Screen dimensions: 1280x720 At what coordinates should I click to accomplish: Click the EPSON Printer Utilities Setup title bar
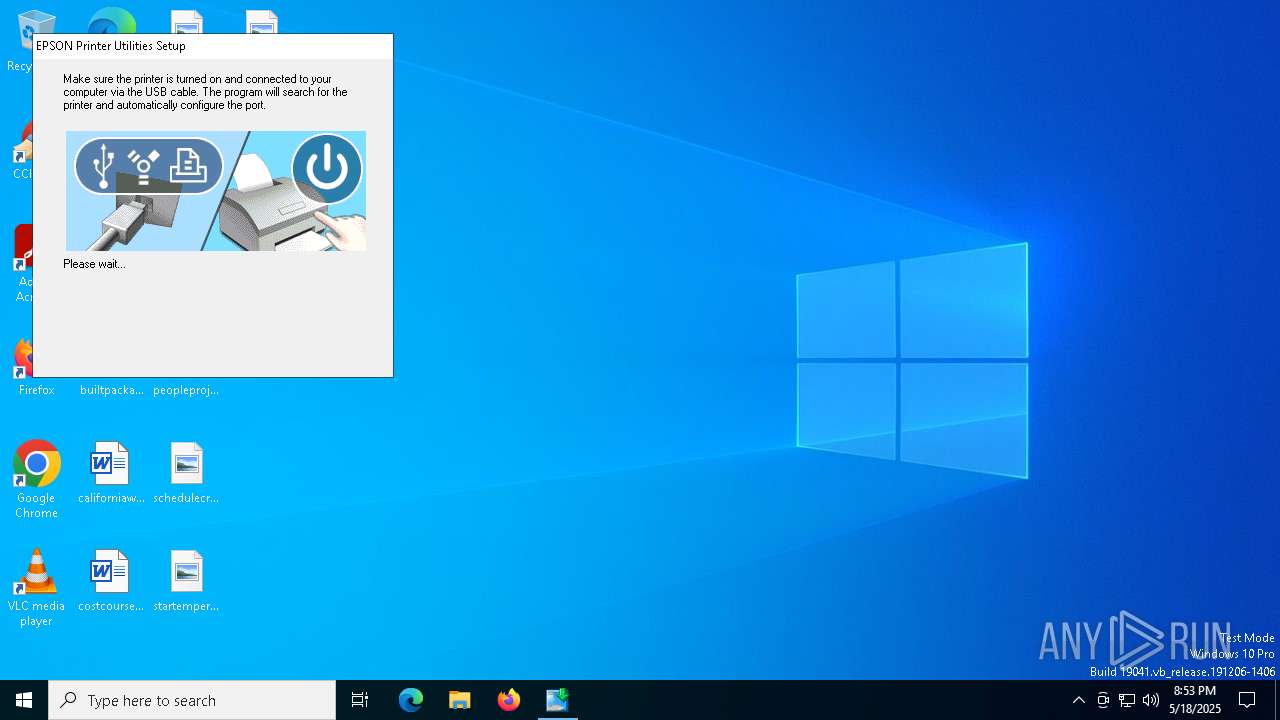point(213,46)
